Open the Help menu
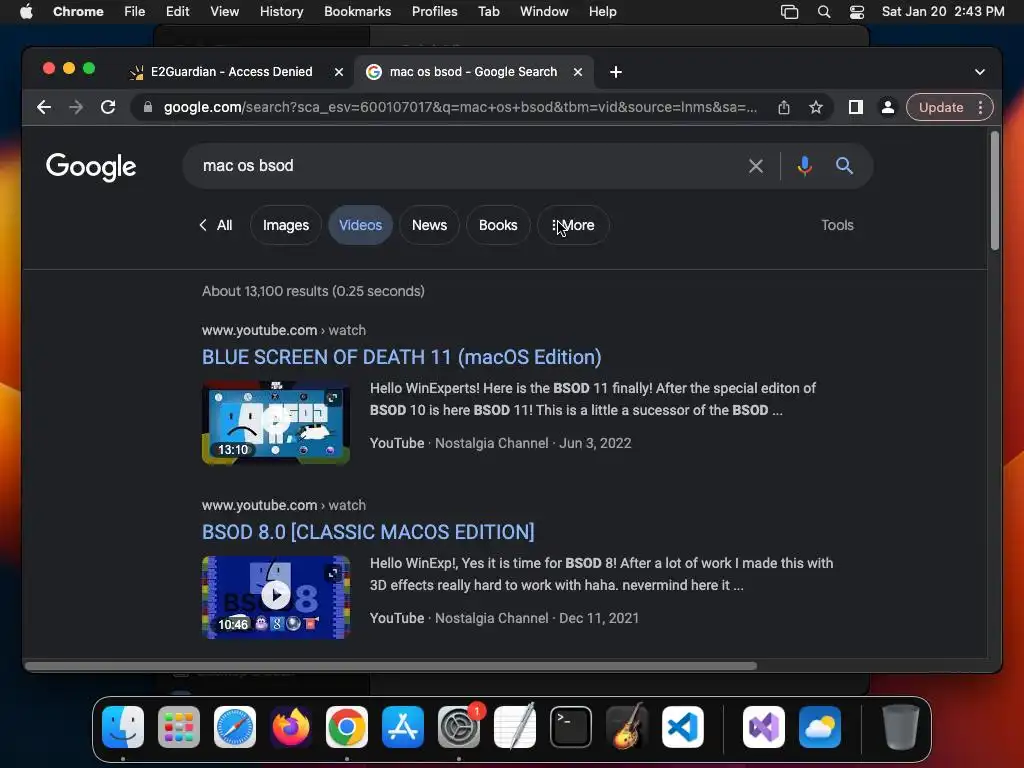 (602, 12)
